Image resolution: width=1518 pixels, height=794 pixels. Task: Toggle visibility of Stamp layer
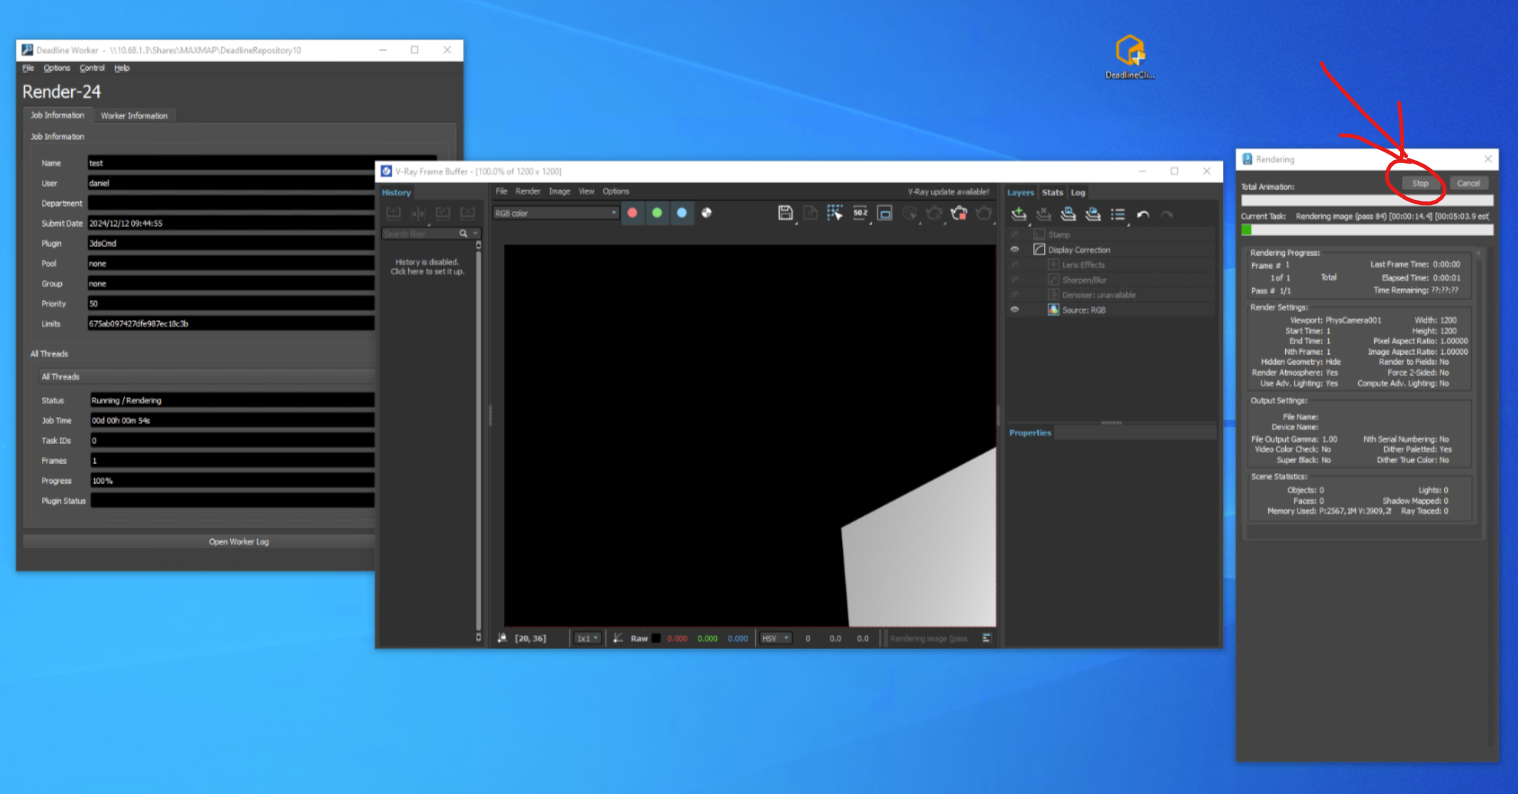point(1015,235)
